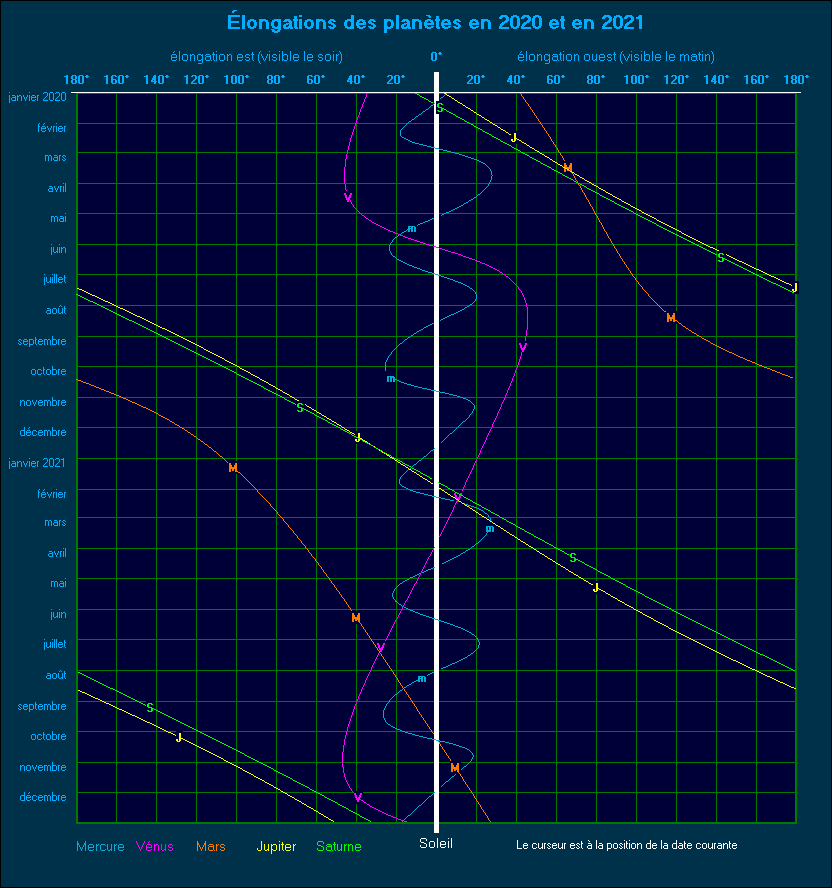The width and height of the screenshot is (832, 888).
Task: Click the 'janvier 2020' row label
Action: point(37,97)
